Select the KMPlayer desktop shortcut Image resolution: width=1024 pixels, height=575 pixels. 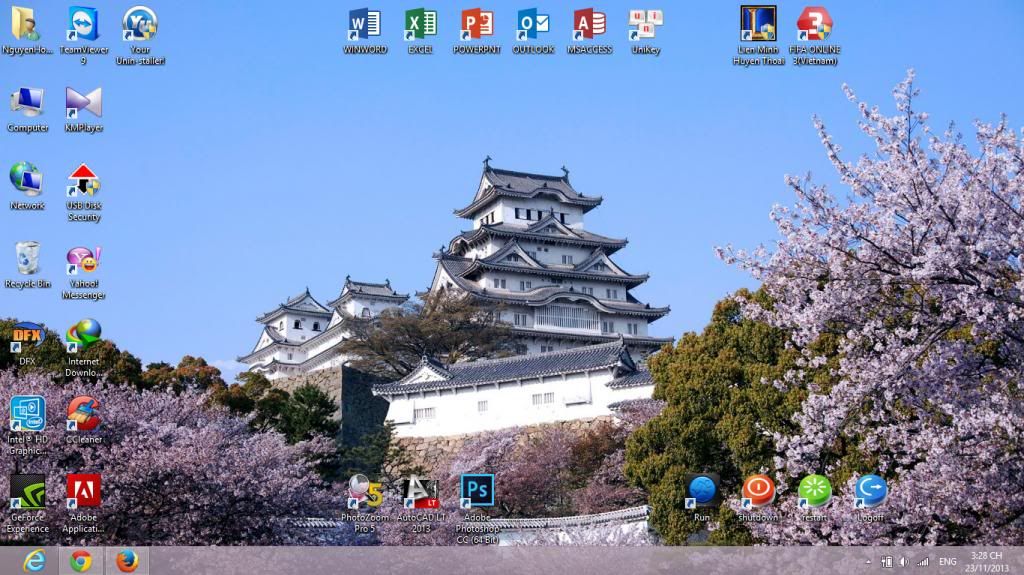click(83, 103)
